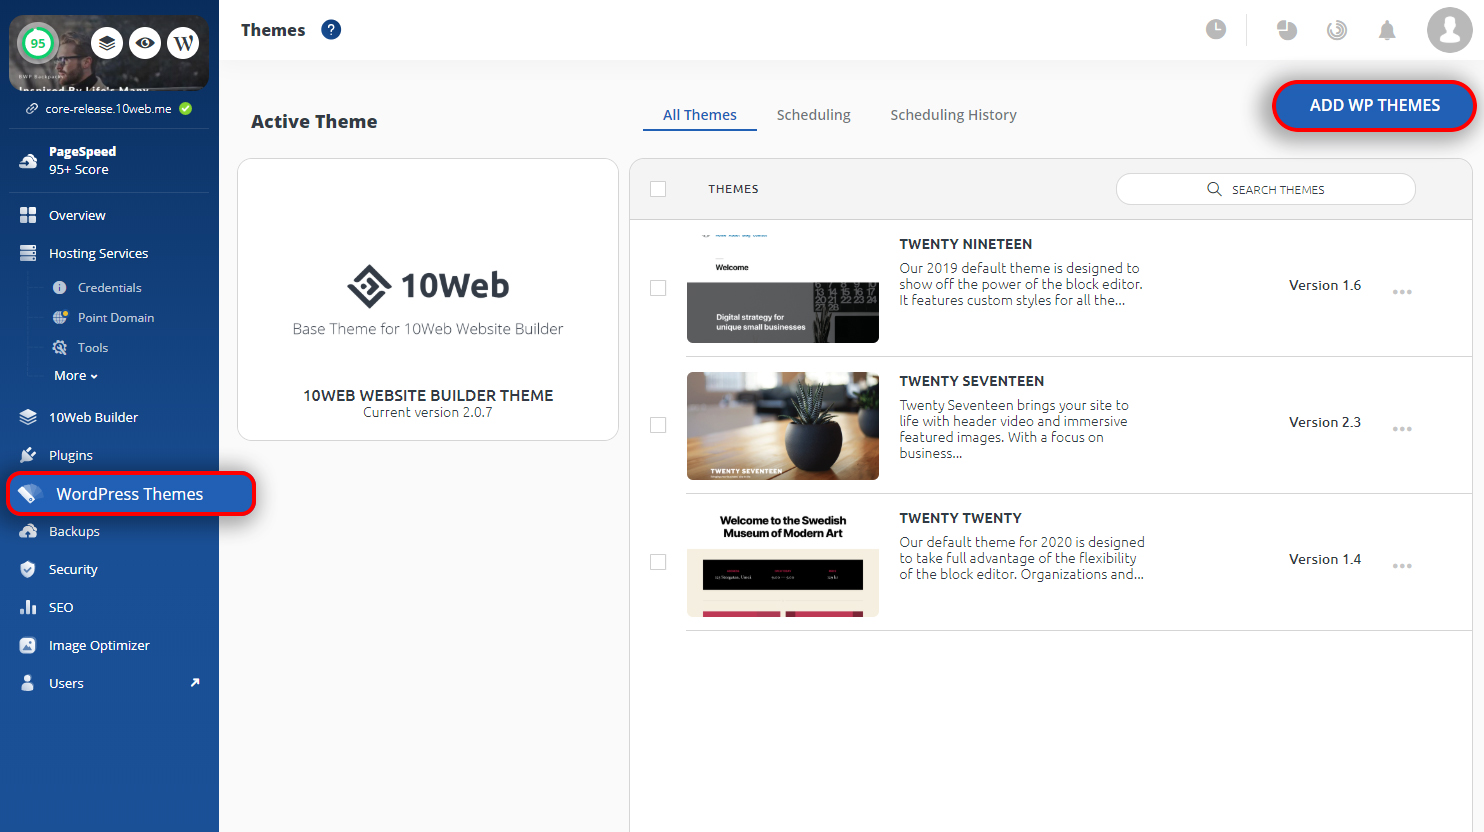Open options menu for Twenty Nineteen
Screen dimensions: 1484x832
[x=1402, y=292]
